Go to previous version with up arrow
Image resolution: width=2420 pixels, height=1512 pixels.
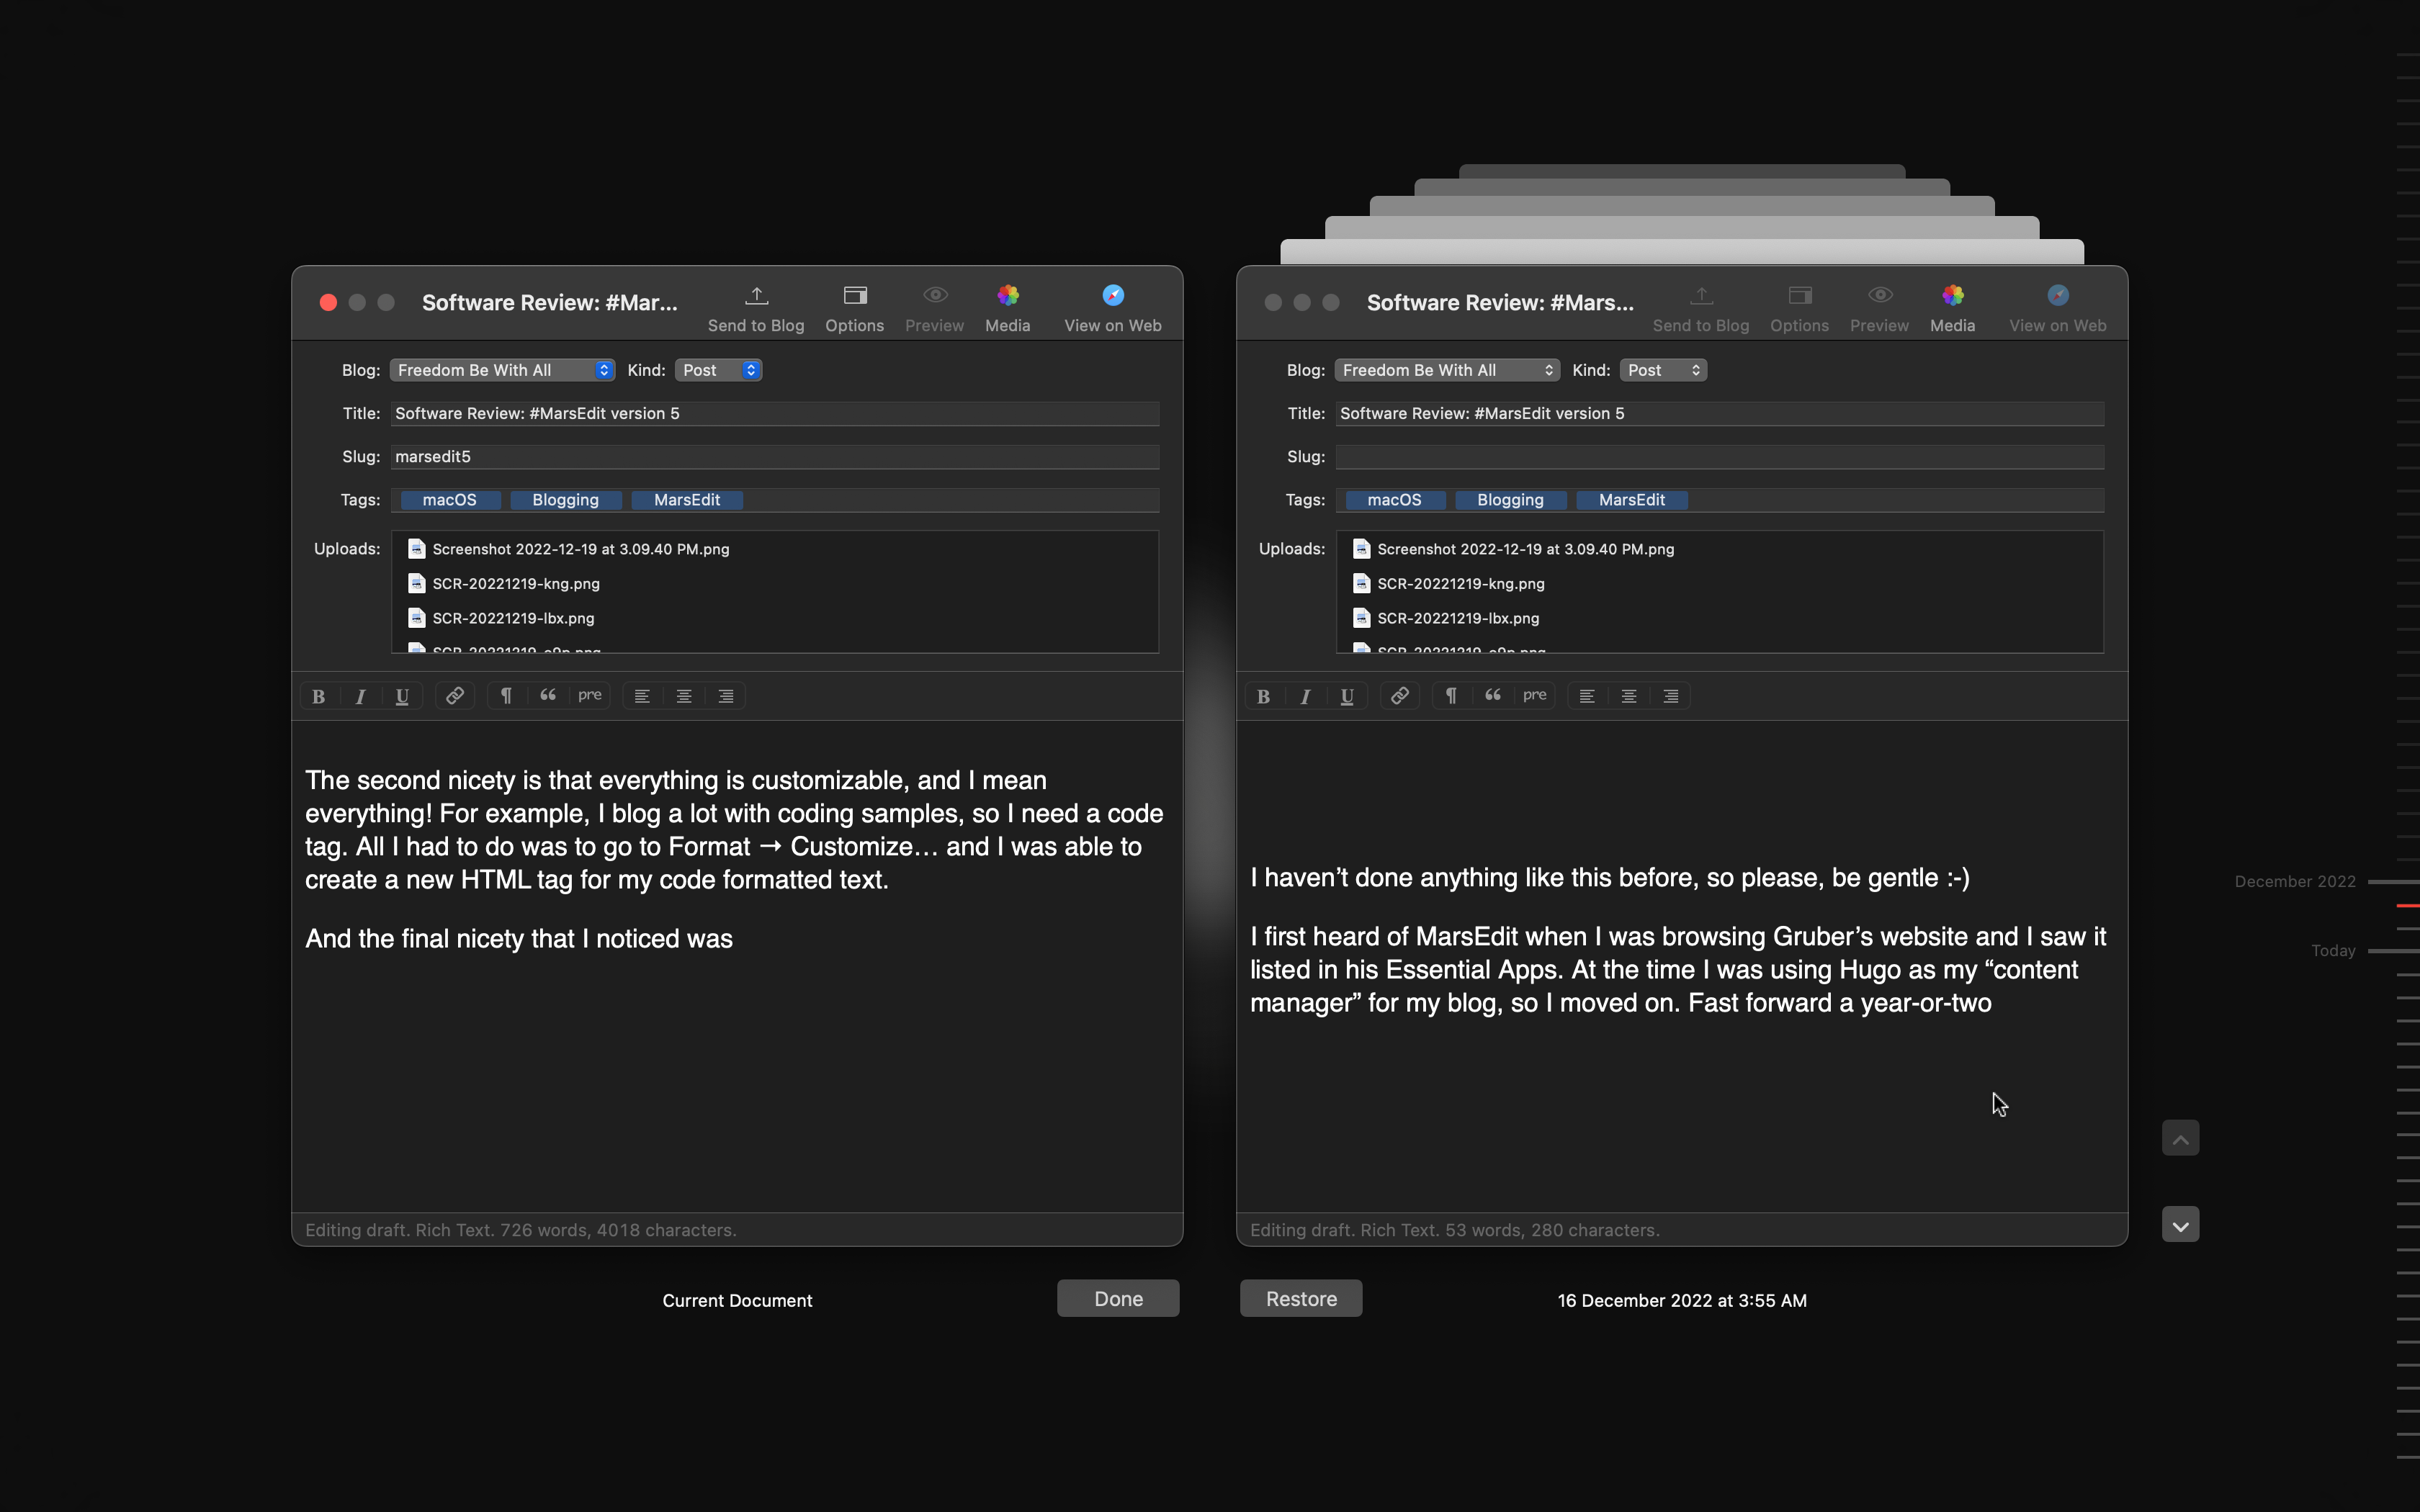pos(2180,1138)
